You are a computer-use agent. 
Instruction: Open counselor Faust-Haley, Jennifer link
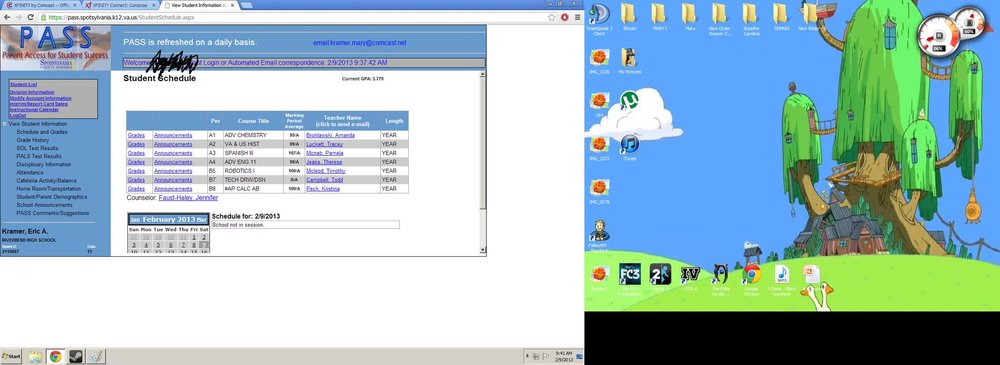[188, 198]
